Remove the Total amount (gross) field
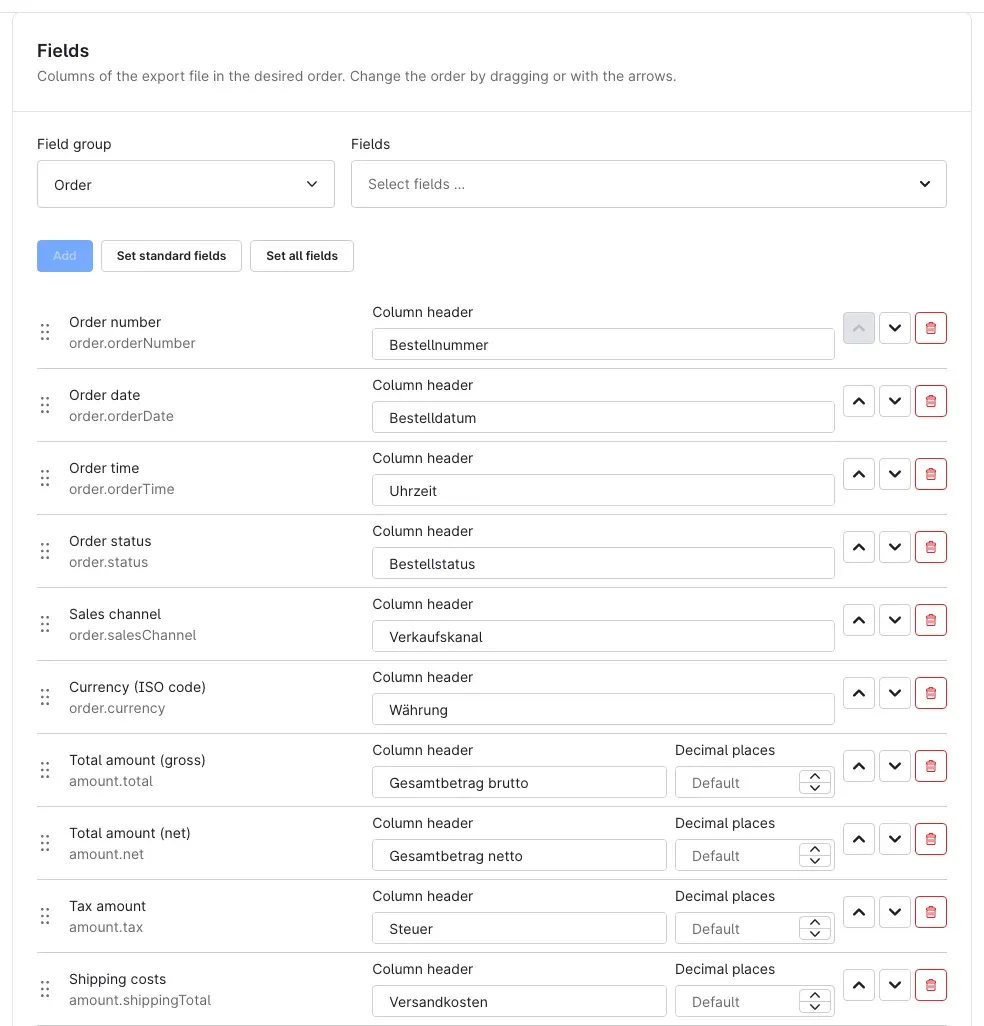984x1026 pixels. tap(930, 766)
